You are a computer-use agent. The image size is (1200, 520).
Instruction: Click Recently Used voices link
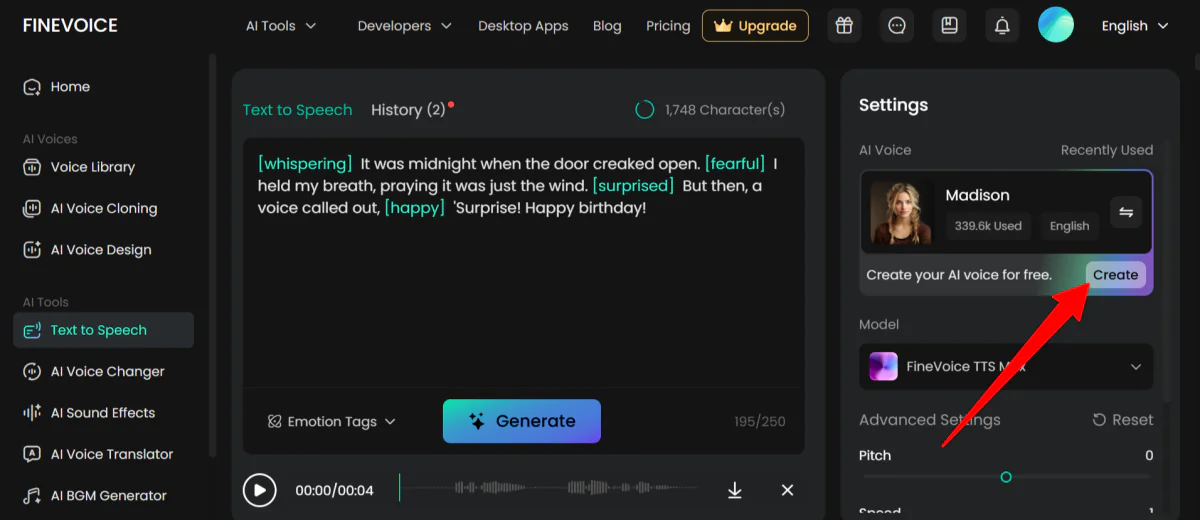click(x=1107, y=150)
